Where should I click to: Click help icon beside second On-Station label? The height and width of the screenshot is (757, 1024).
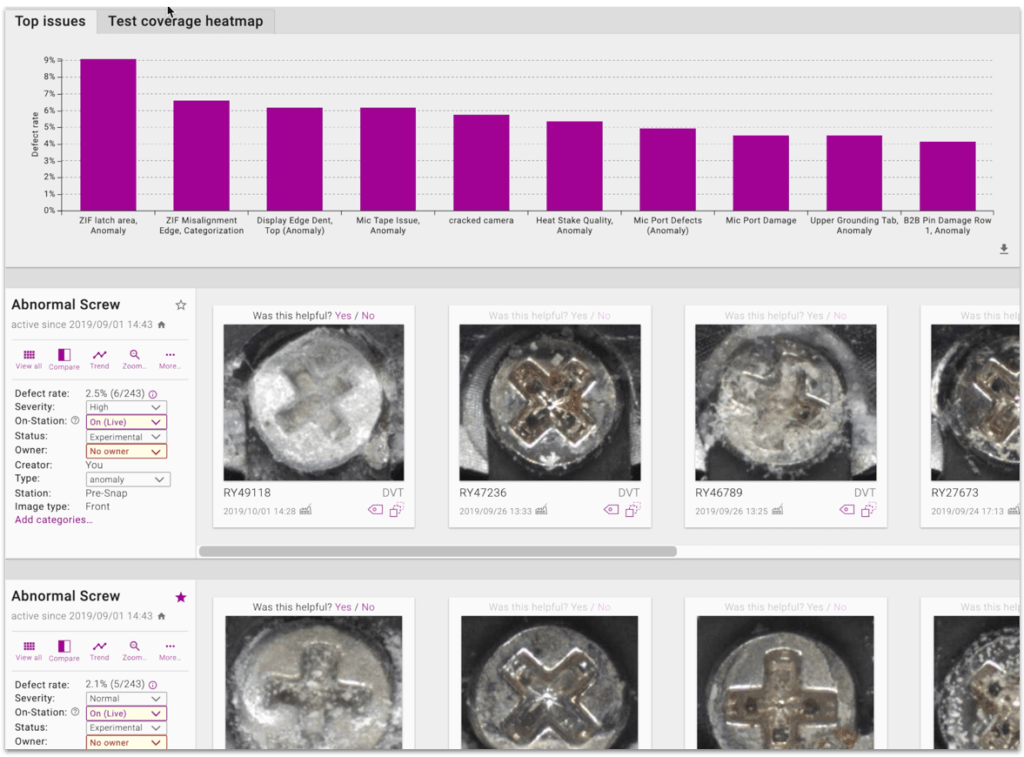click(75, 712)
